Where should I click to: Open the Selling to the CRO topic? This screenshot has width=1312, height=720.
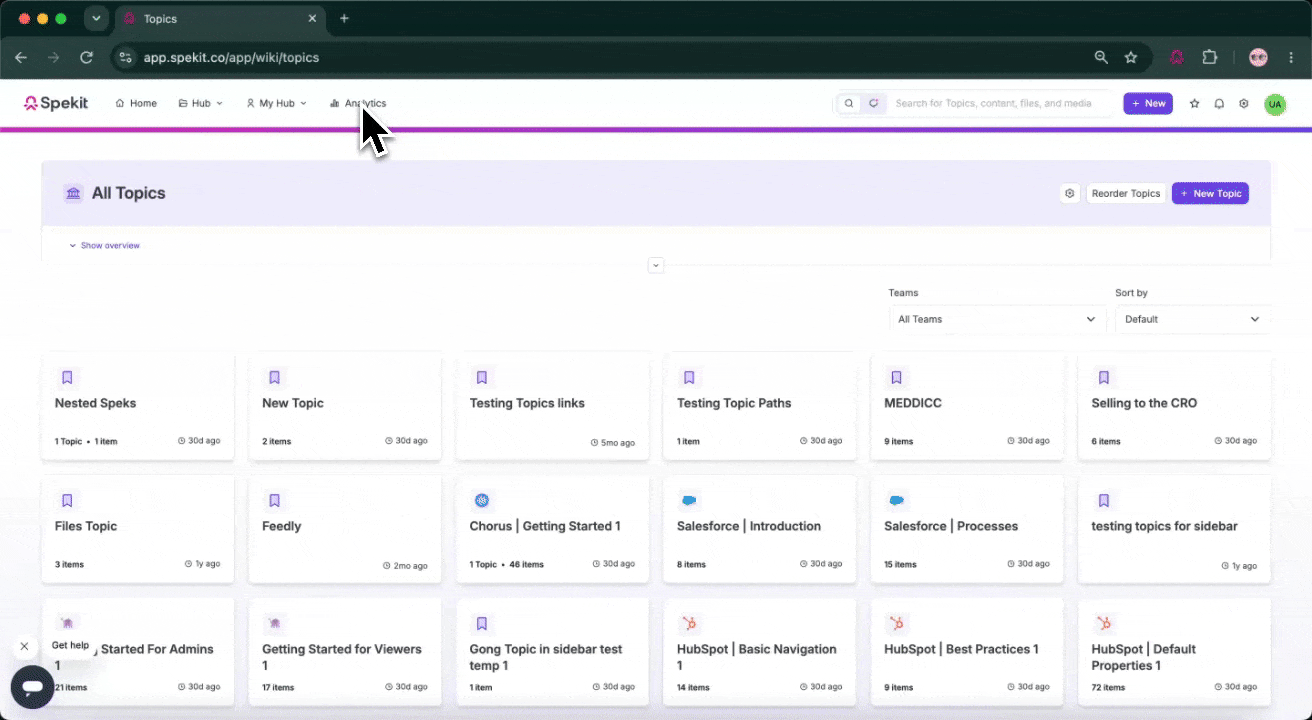1174,406
